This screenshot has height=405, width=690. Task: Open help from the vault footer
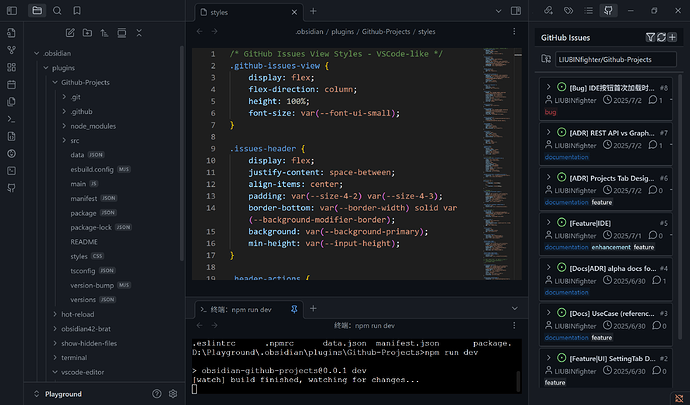pos(157,394)
